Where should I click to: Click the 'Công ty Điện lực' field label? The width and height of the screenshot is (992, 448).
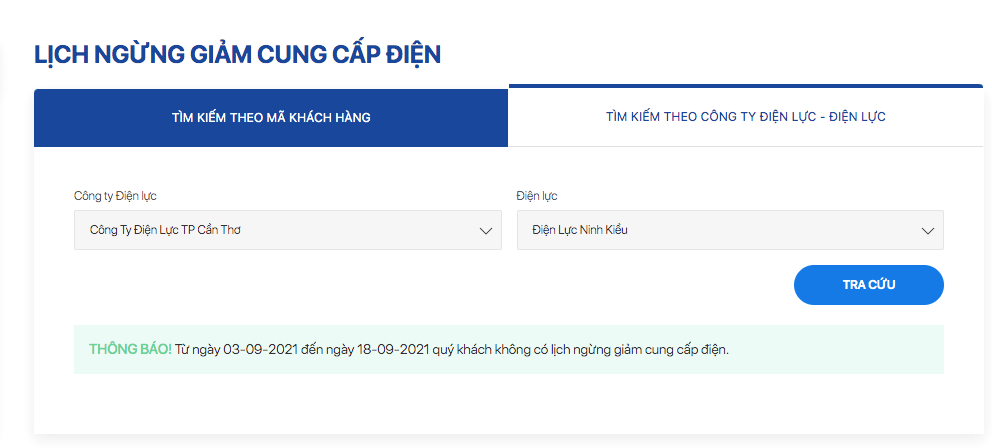click(x=115, y=196)
